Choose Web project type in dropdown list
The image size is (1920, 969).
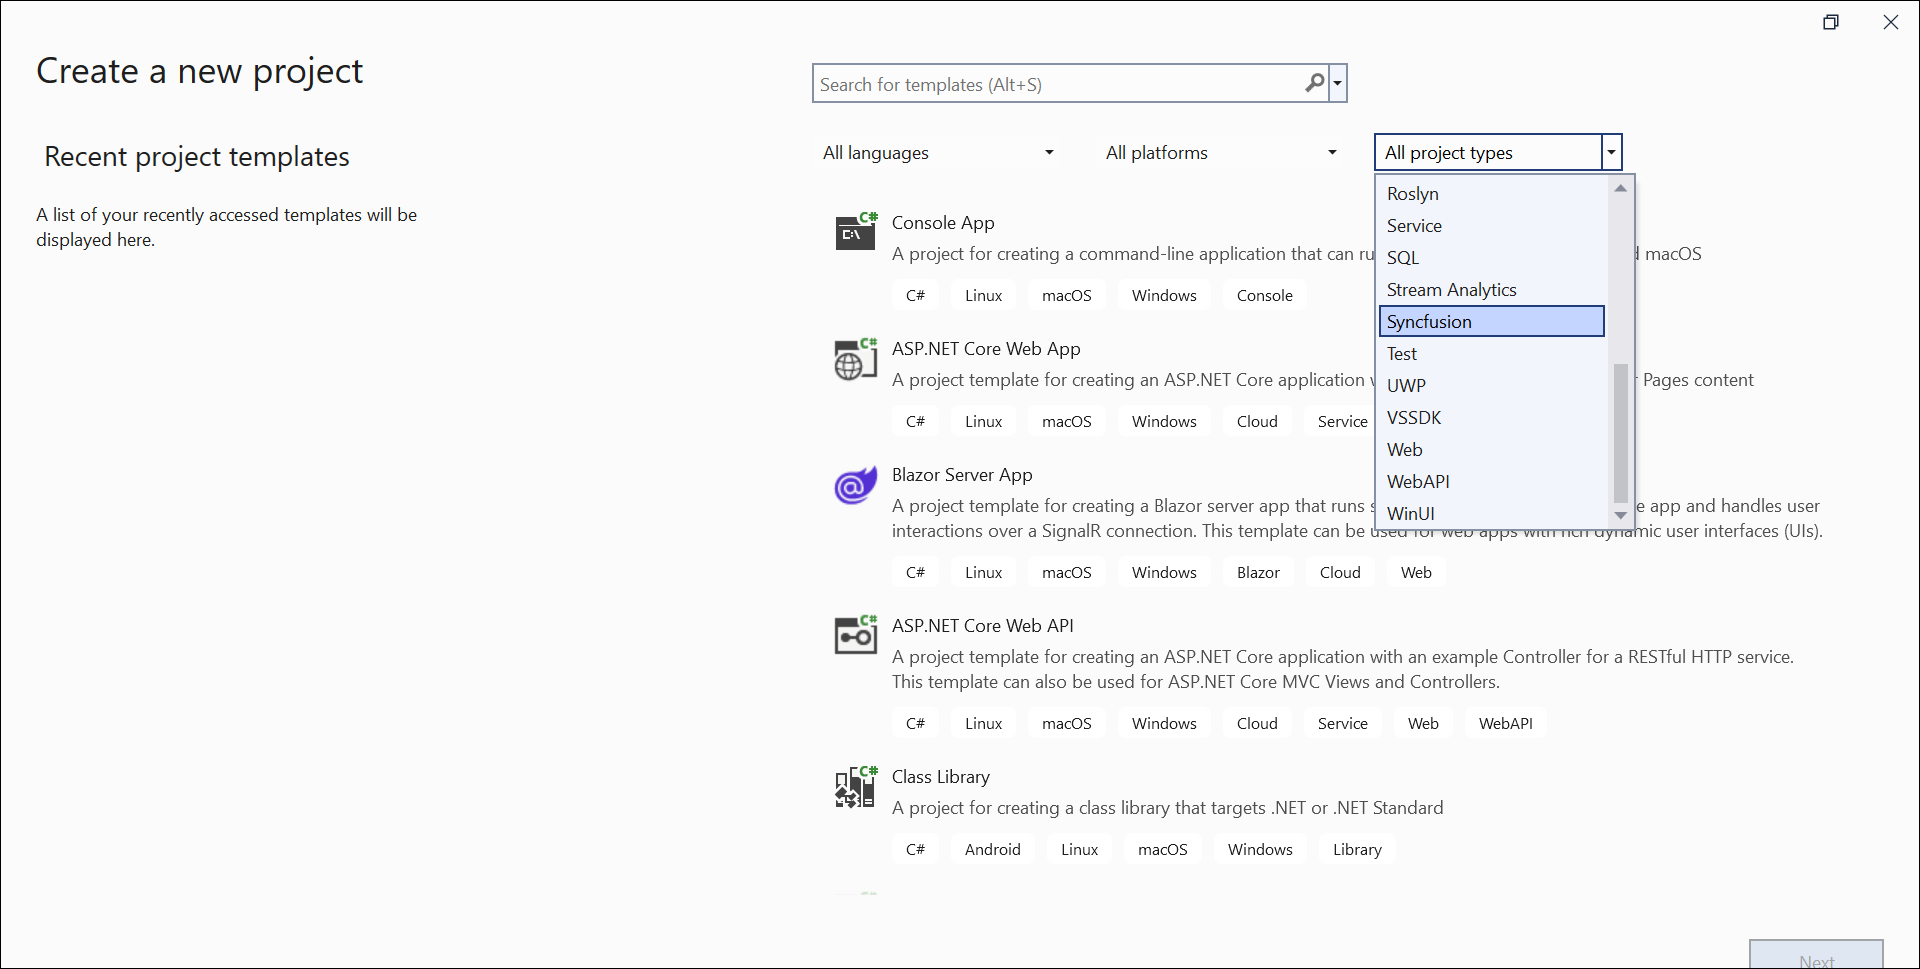tap(1491, 450)
